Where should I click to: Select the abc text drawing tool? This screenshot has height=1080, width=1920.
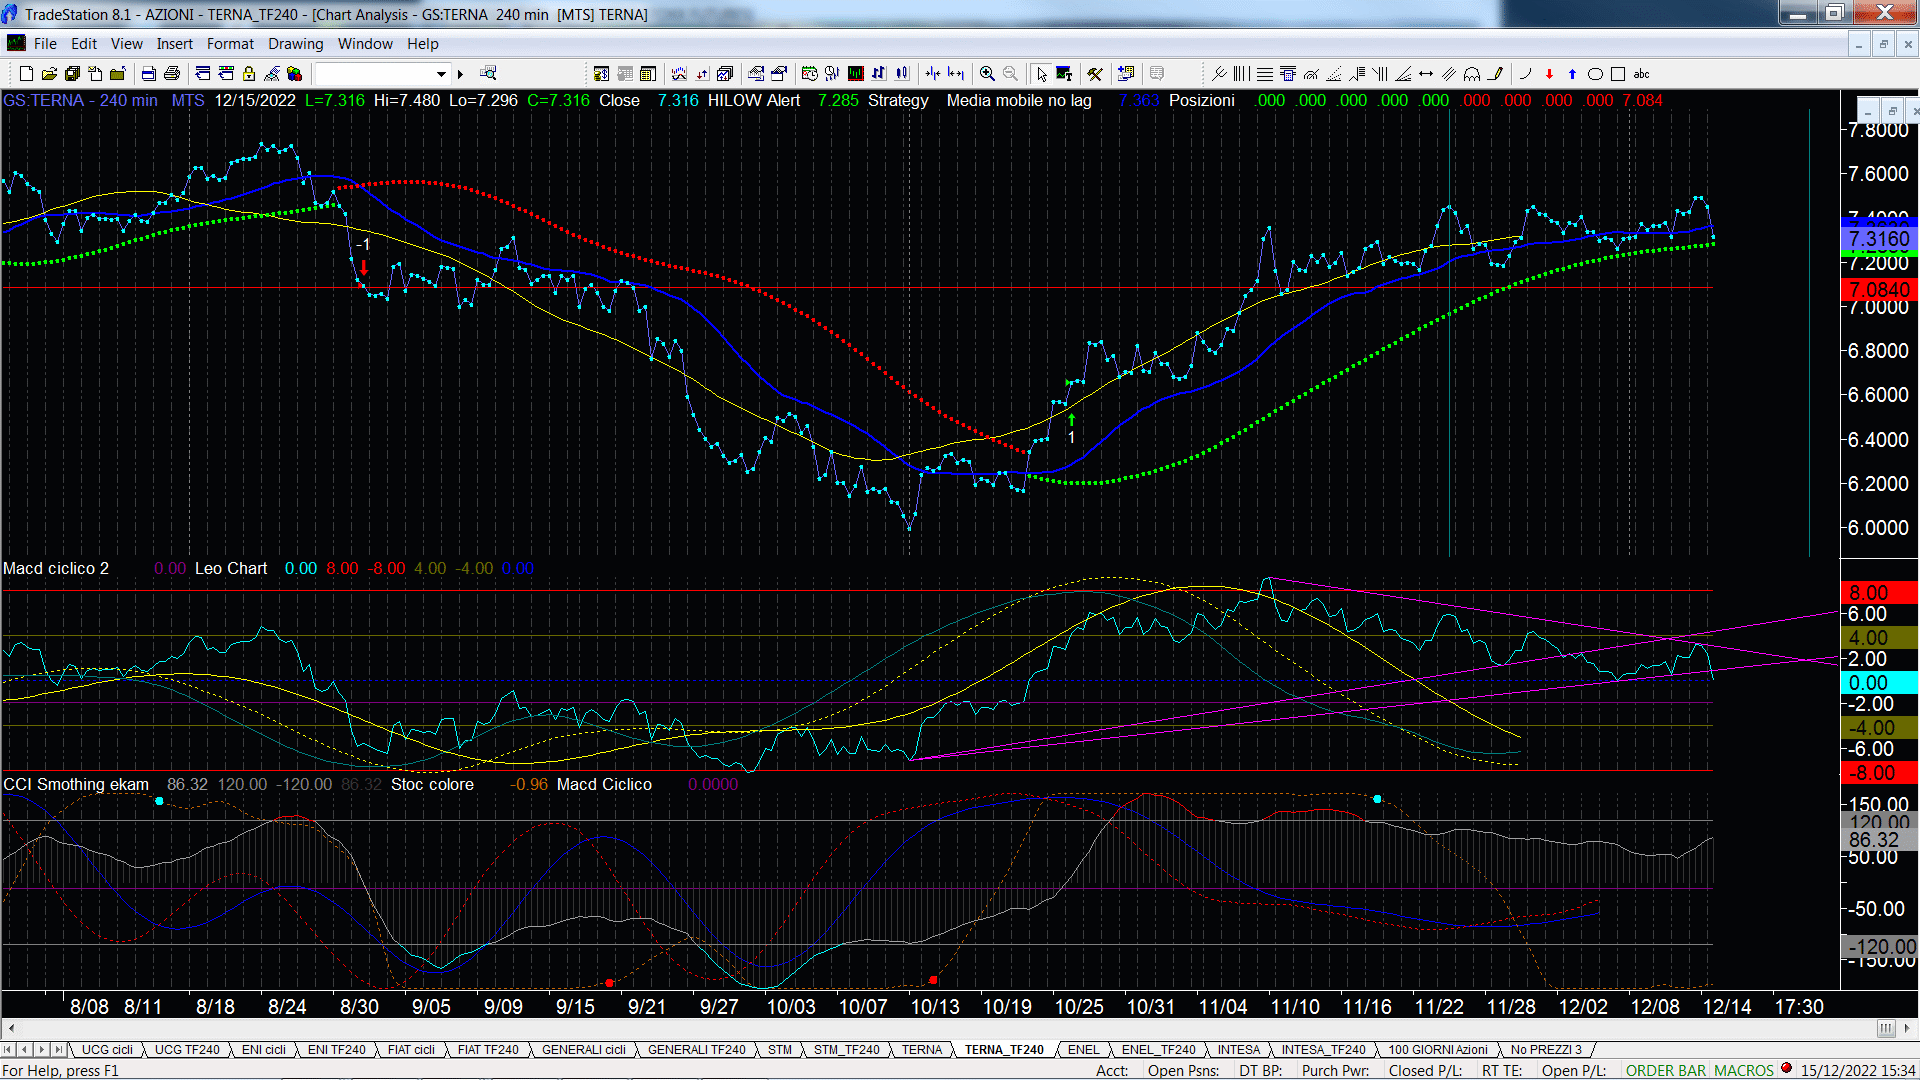click(x=1642, y=74)
